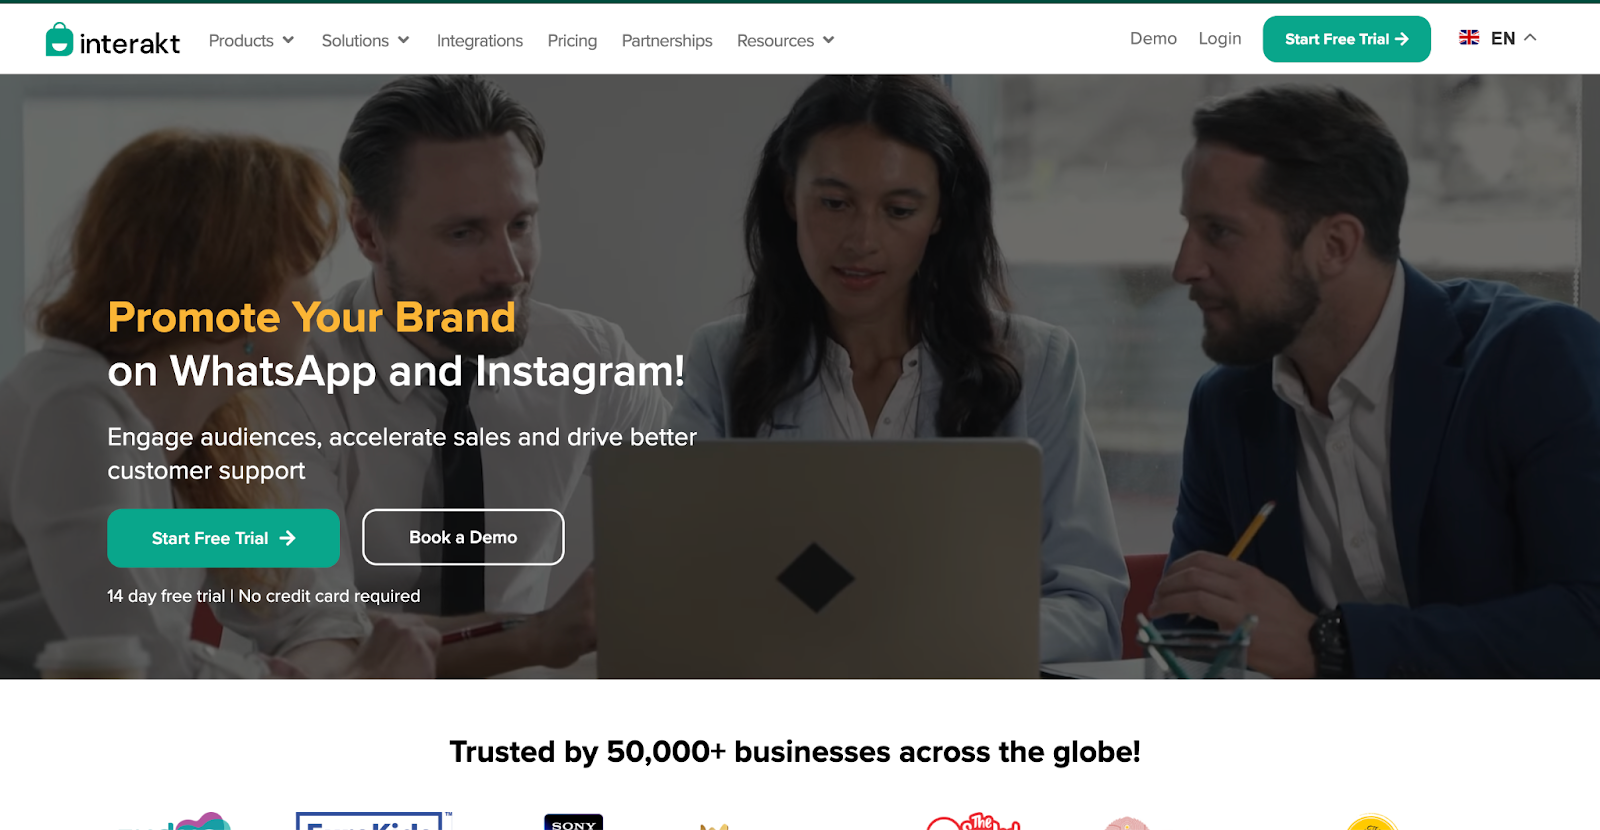The image size is (1600, 830).
Task: Click the Login link
Action: [1220, 38]
